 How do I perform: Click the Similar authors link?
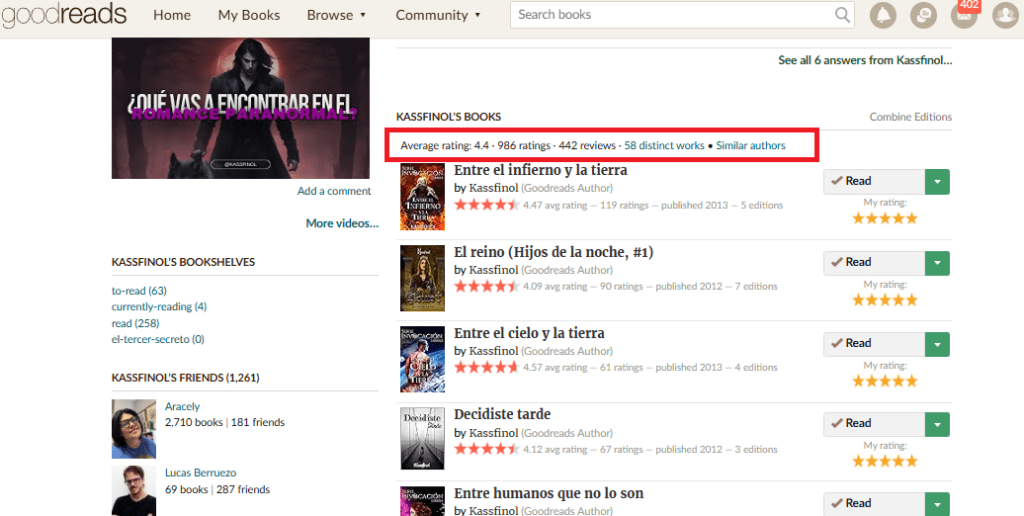(750, 146)
